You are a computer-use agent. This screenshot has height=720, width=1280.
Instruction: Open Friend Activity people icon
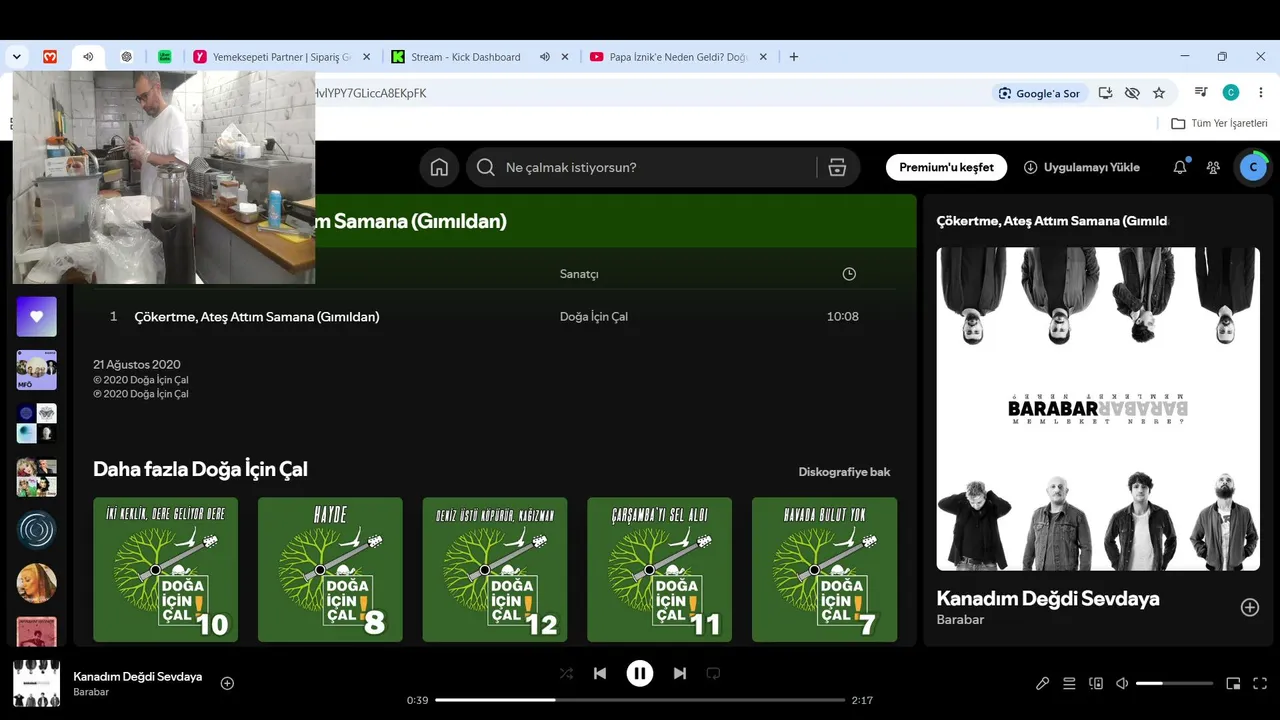point(1213,167)
